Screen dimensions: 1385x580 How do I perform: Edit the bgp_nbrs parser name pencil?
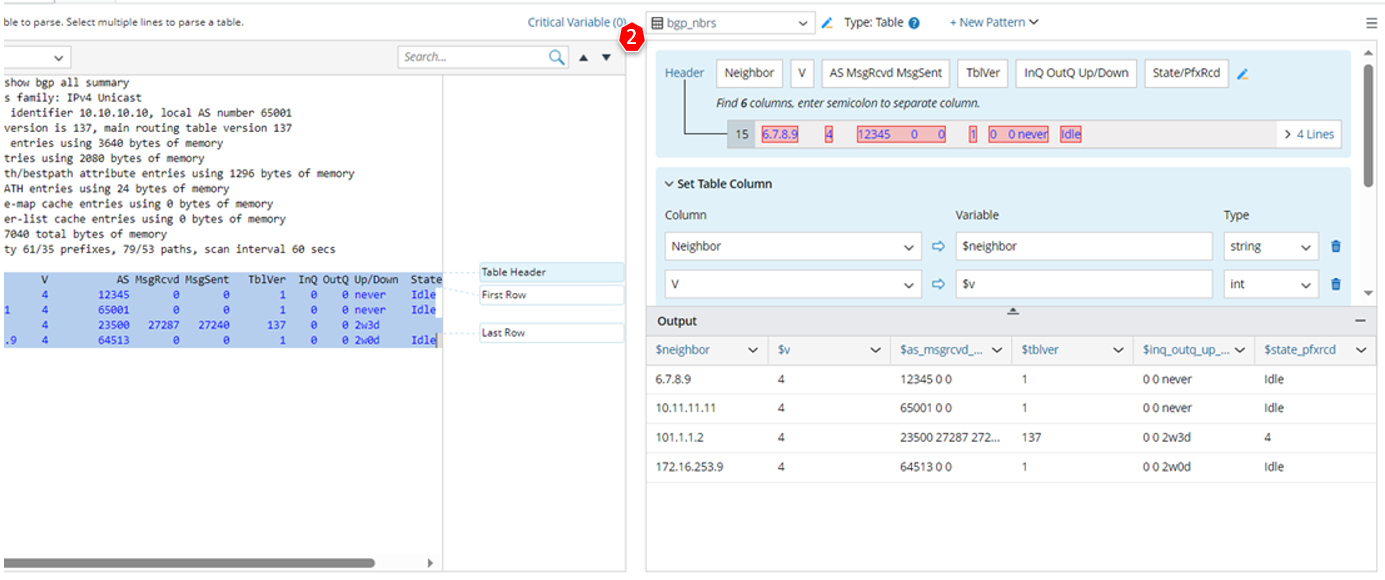pos(827,23)
